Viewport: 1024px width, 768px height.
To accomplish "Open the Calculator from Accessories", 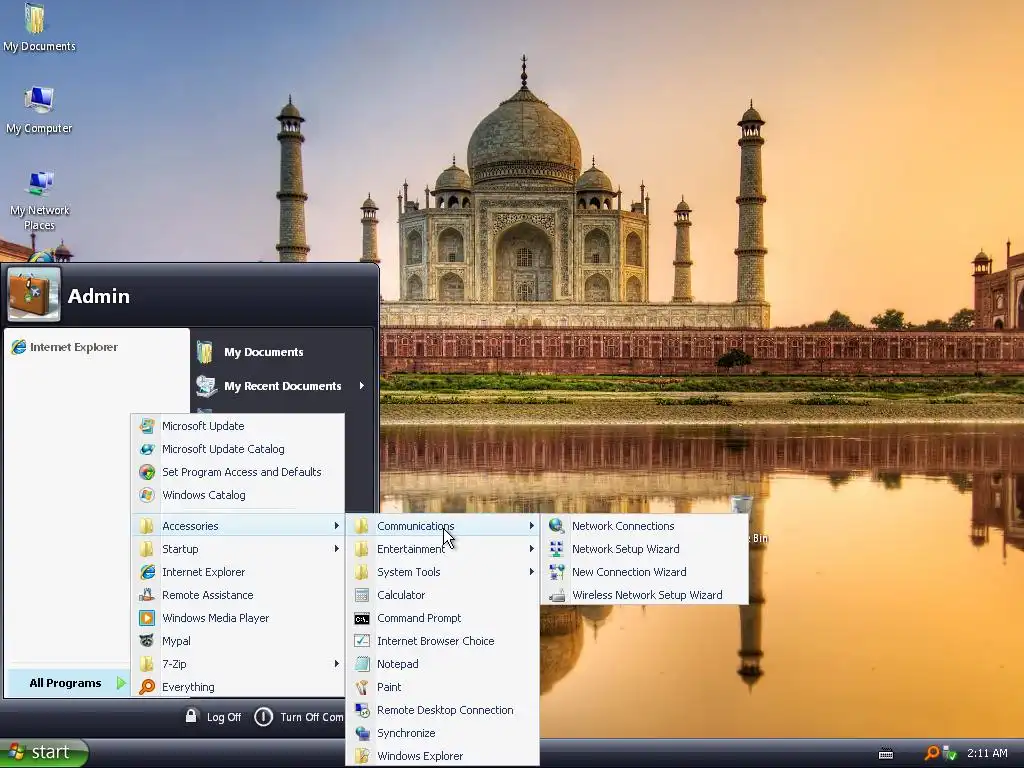I will tap(443, 595).
